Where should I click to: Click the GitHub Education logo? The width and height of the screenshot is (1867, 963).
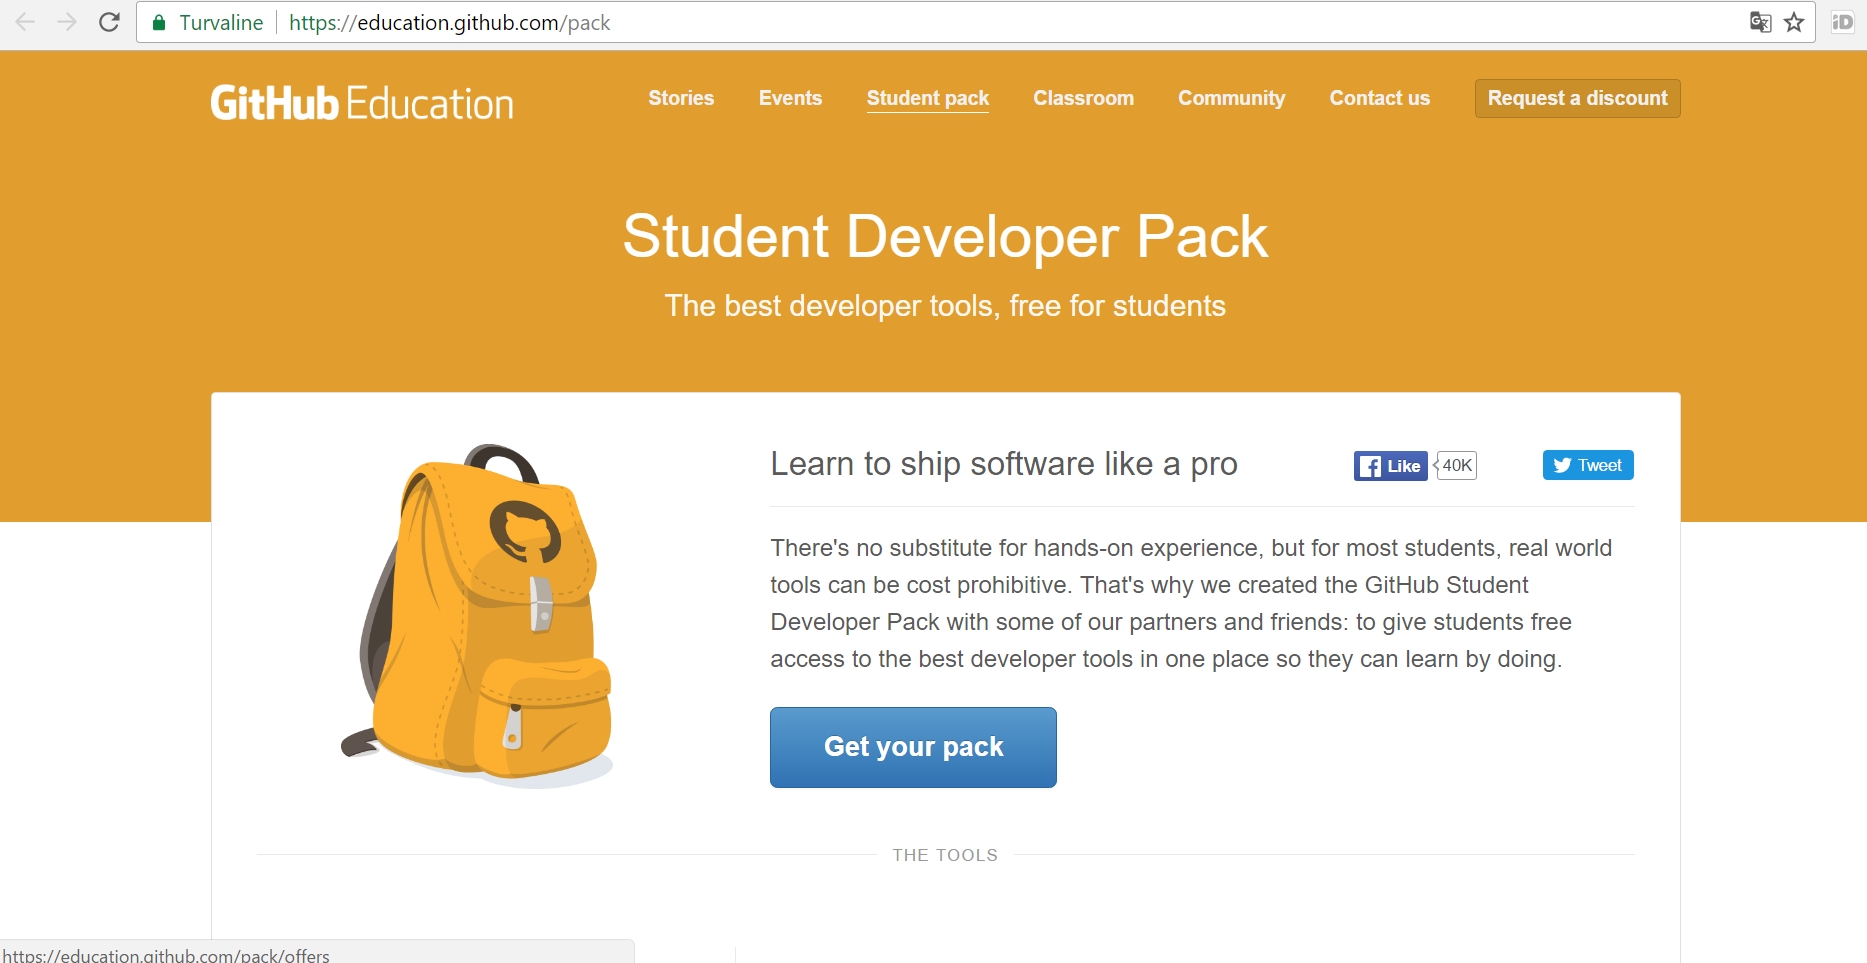click(362, 103)
